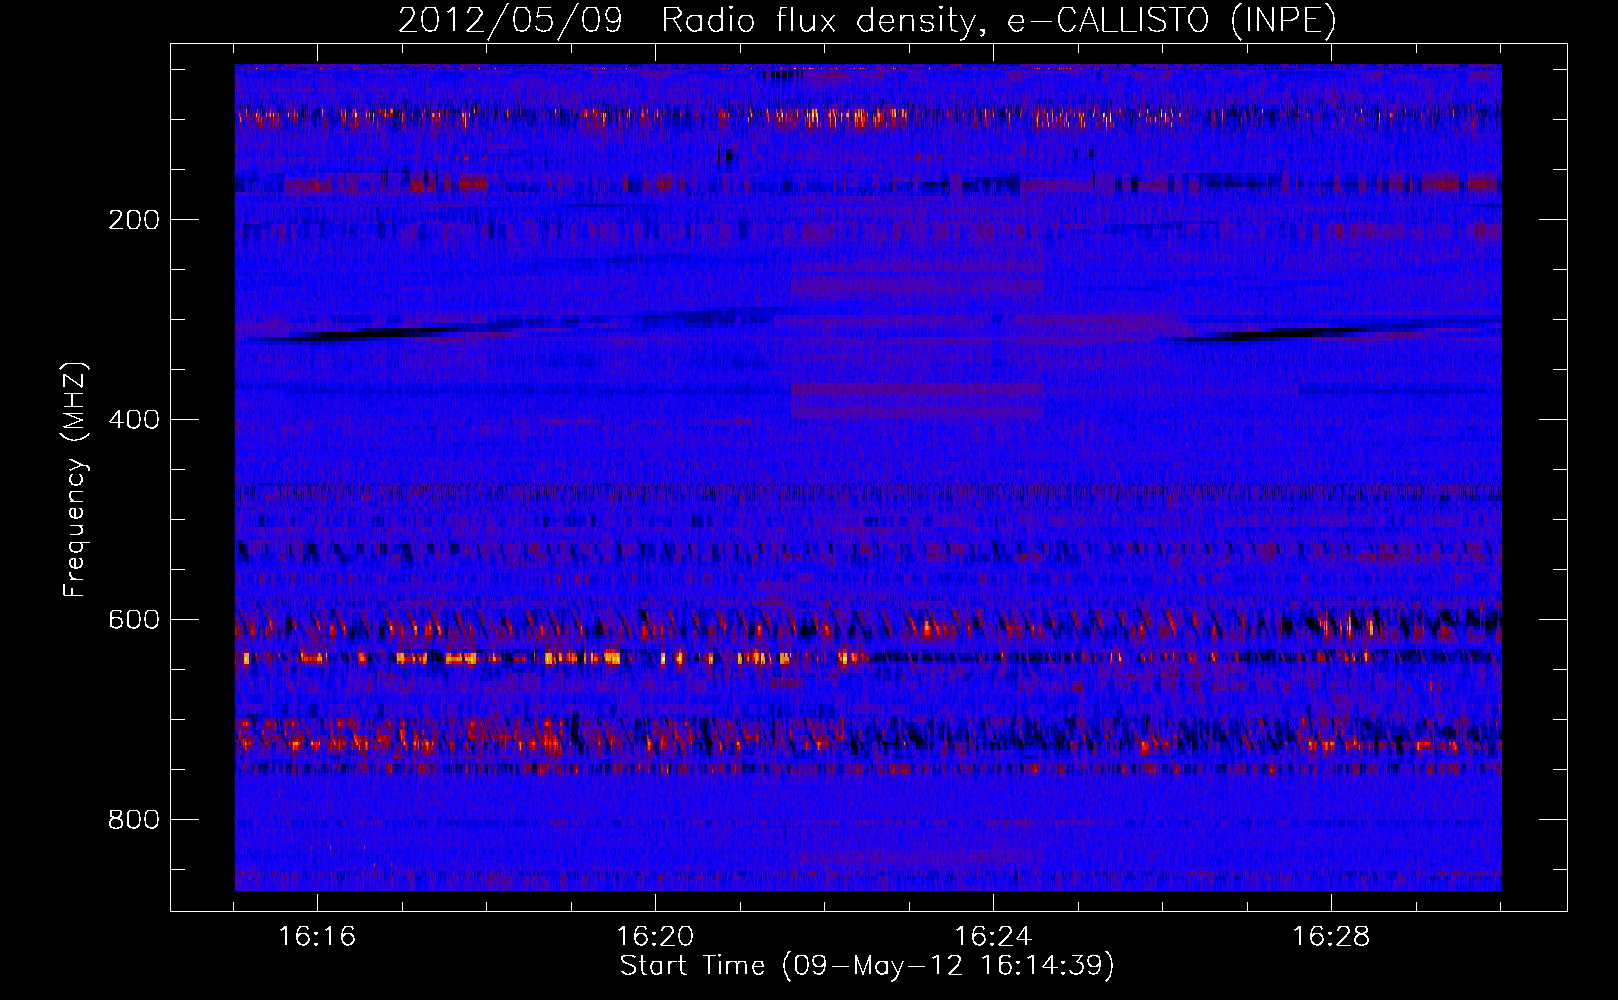Click the plot title '2012/05/09 Radio flux density'
The width and height of the screenshot is (1618, 1000).
coord(867,20)
